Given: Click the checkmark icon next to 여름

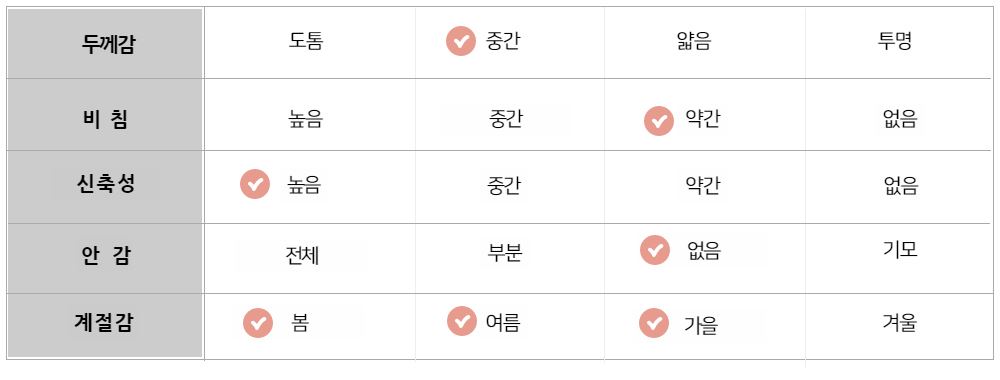Looking at the screenshot, I should click(462, 321).
